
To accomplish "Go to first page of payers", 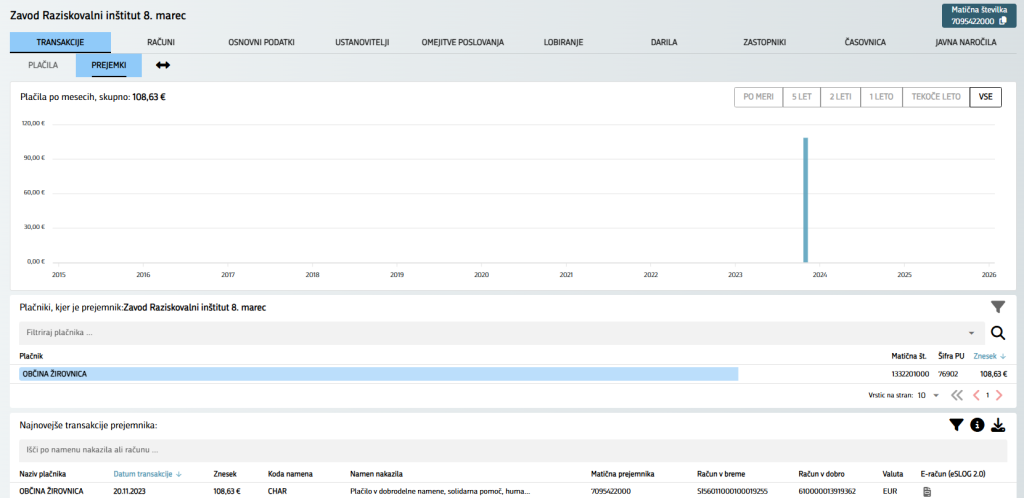I will pos(957,395).
